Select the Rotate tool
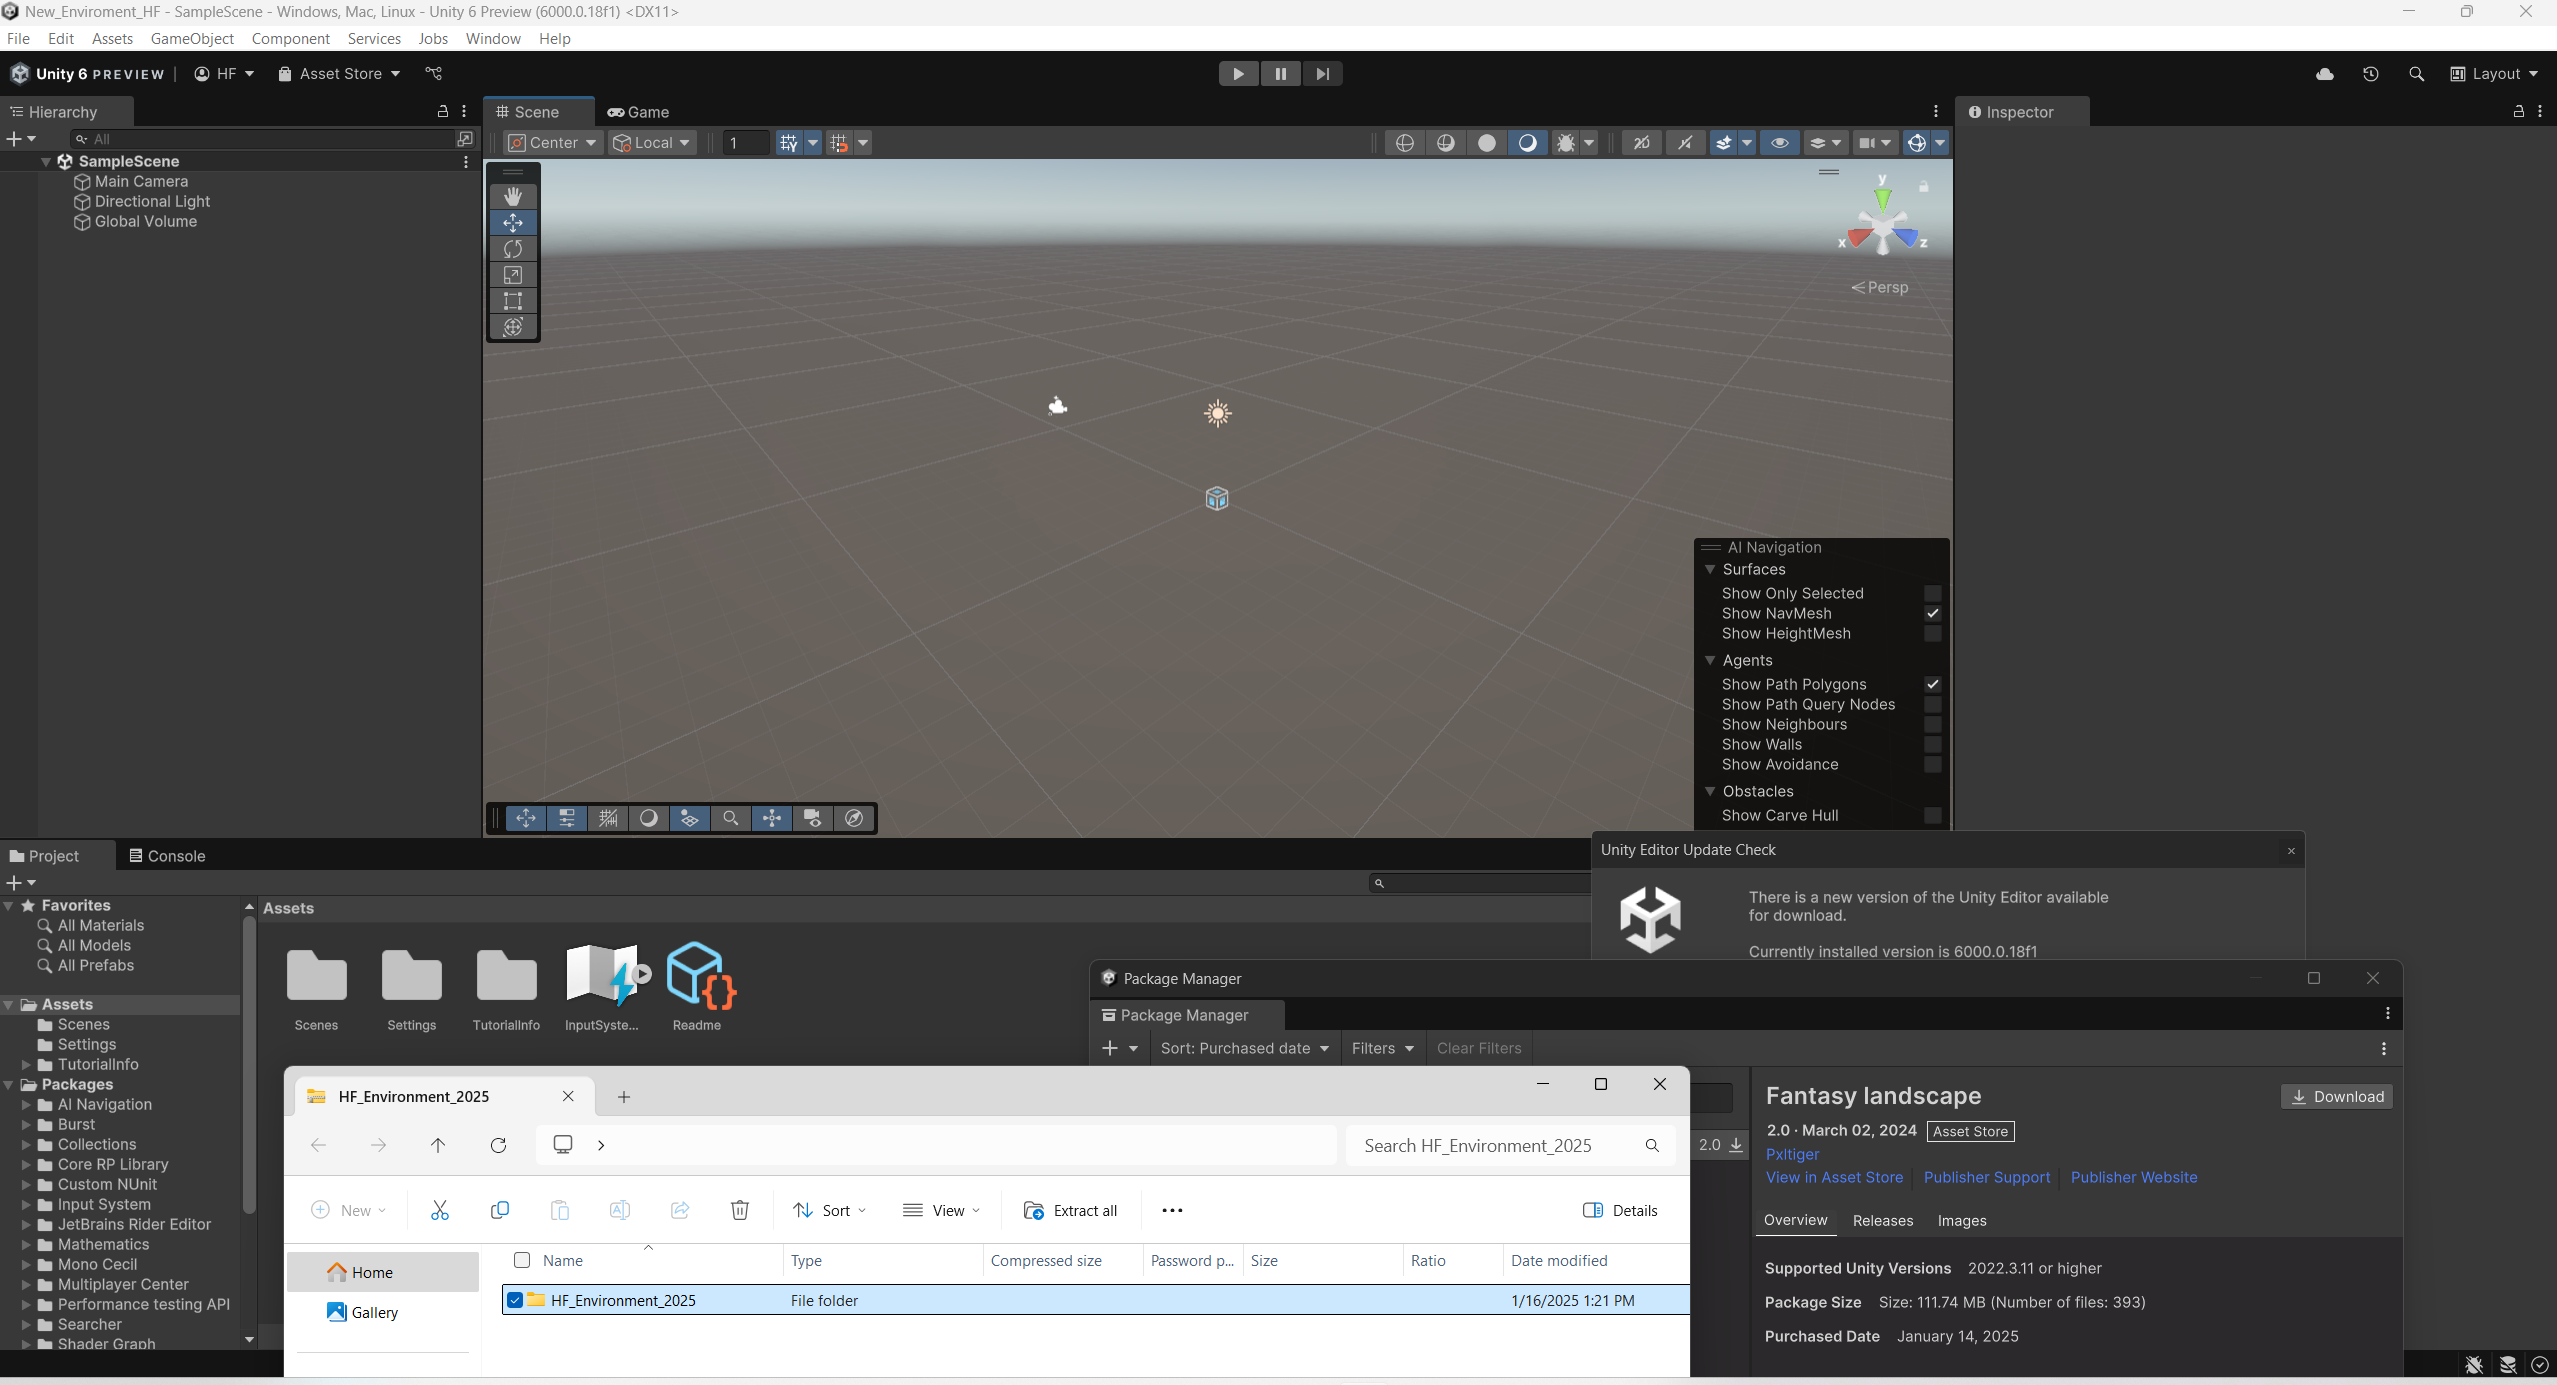This screenshot has height=1385, width=2557. (x=513, y=248)
